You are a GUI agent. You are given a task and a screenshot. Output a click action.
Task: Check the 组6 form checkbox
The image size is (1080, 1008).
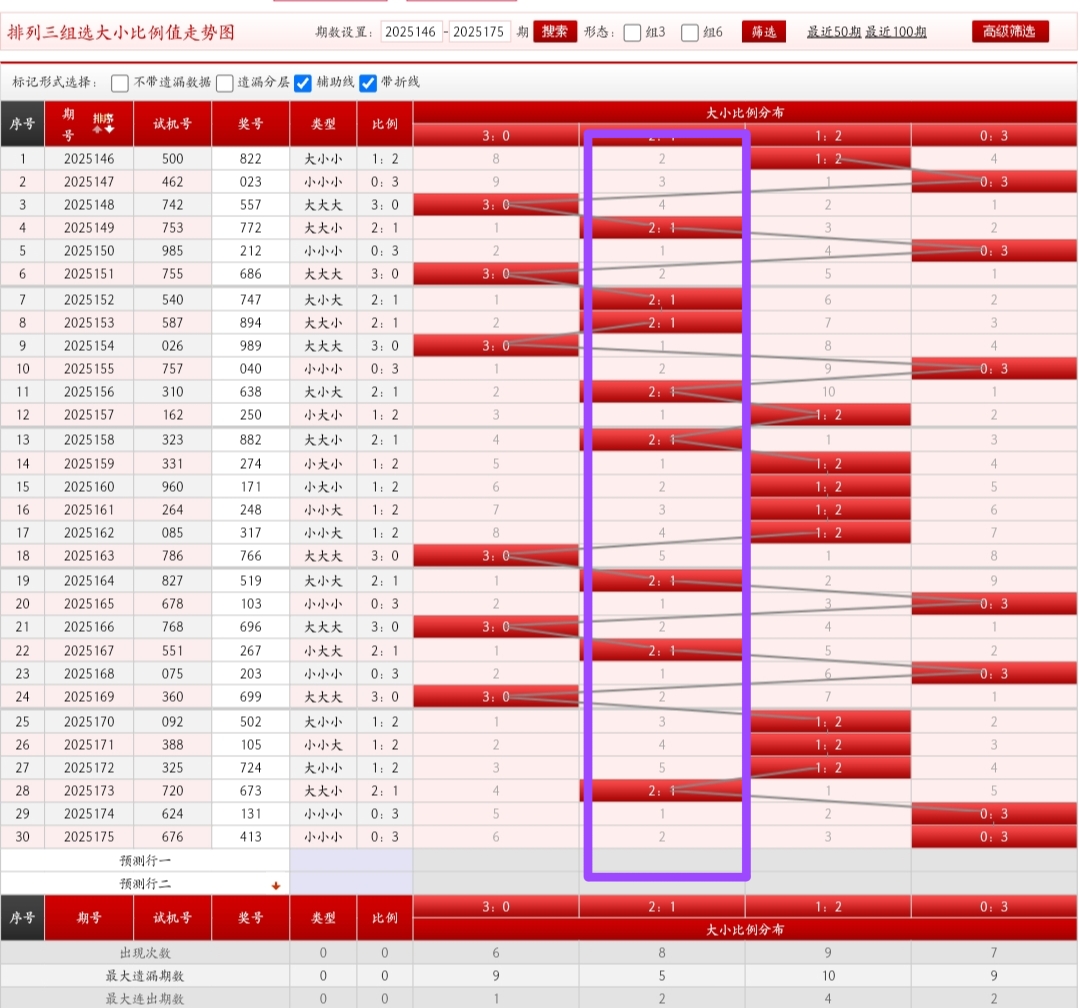689,32
